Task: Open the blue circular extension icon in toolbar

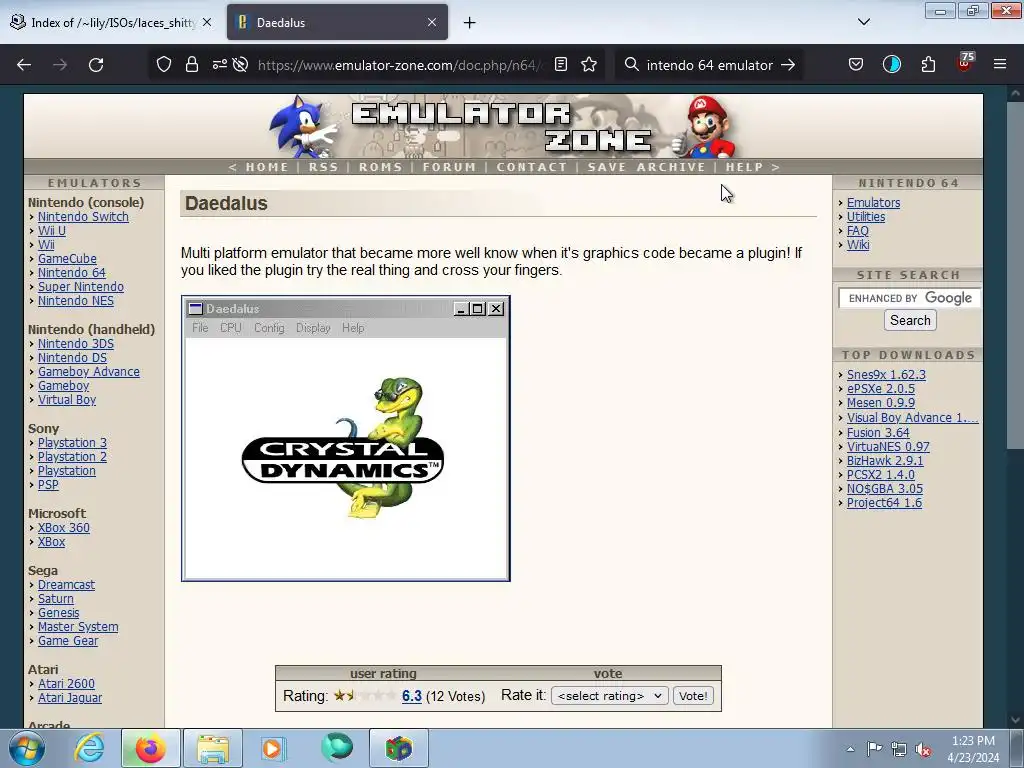Action: click(891, 65)
